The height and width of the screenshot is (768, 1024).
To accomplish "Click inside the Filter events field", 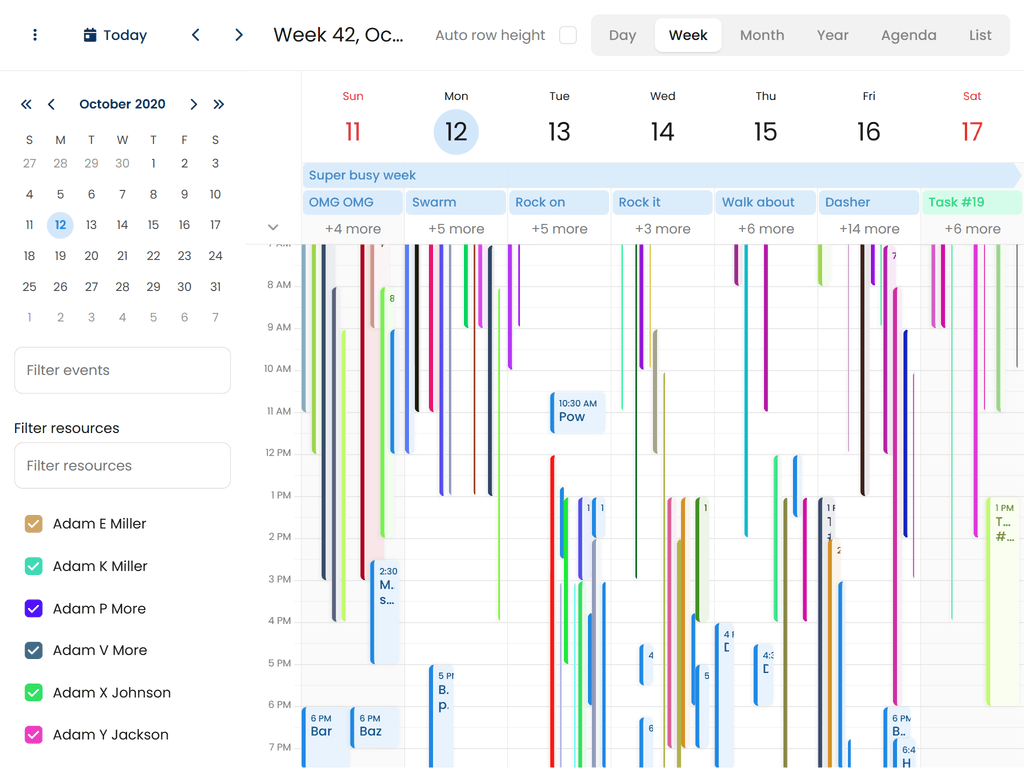I will [x=122, y=369].
